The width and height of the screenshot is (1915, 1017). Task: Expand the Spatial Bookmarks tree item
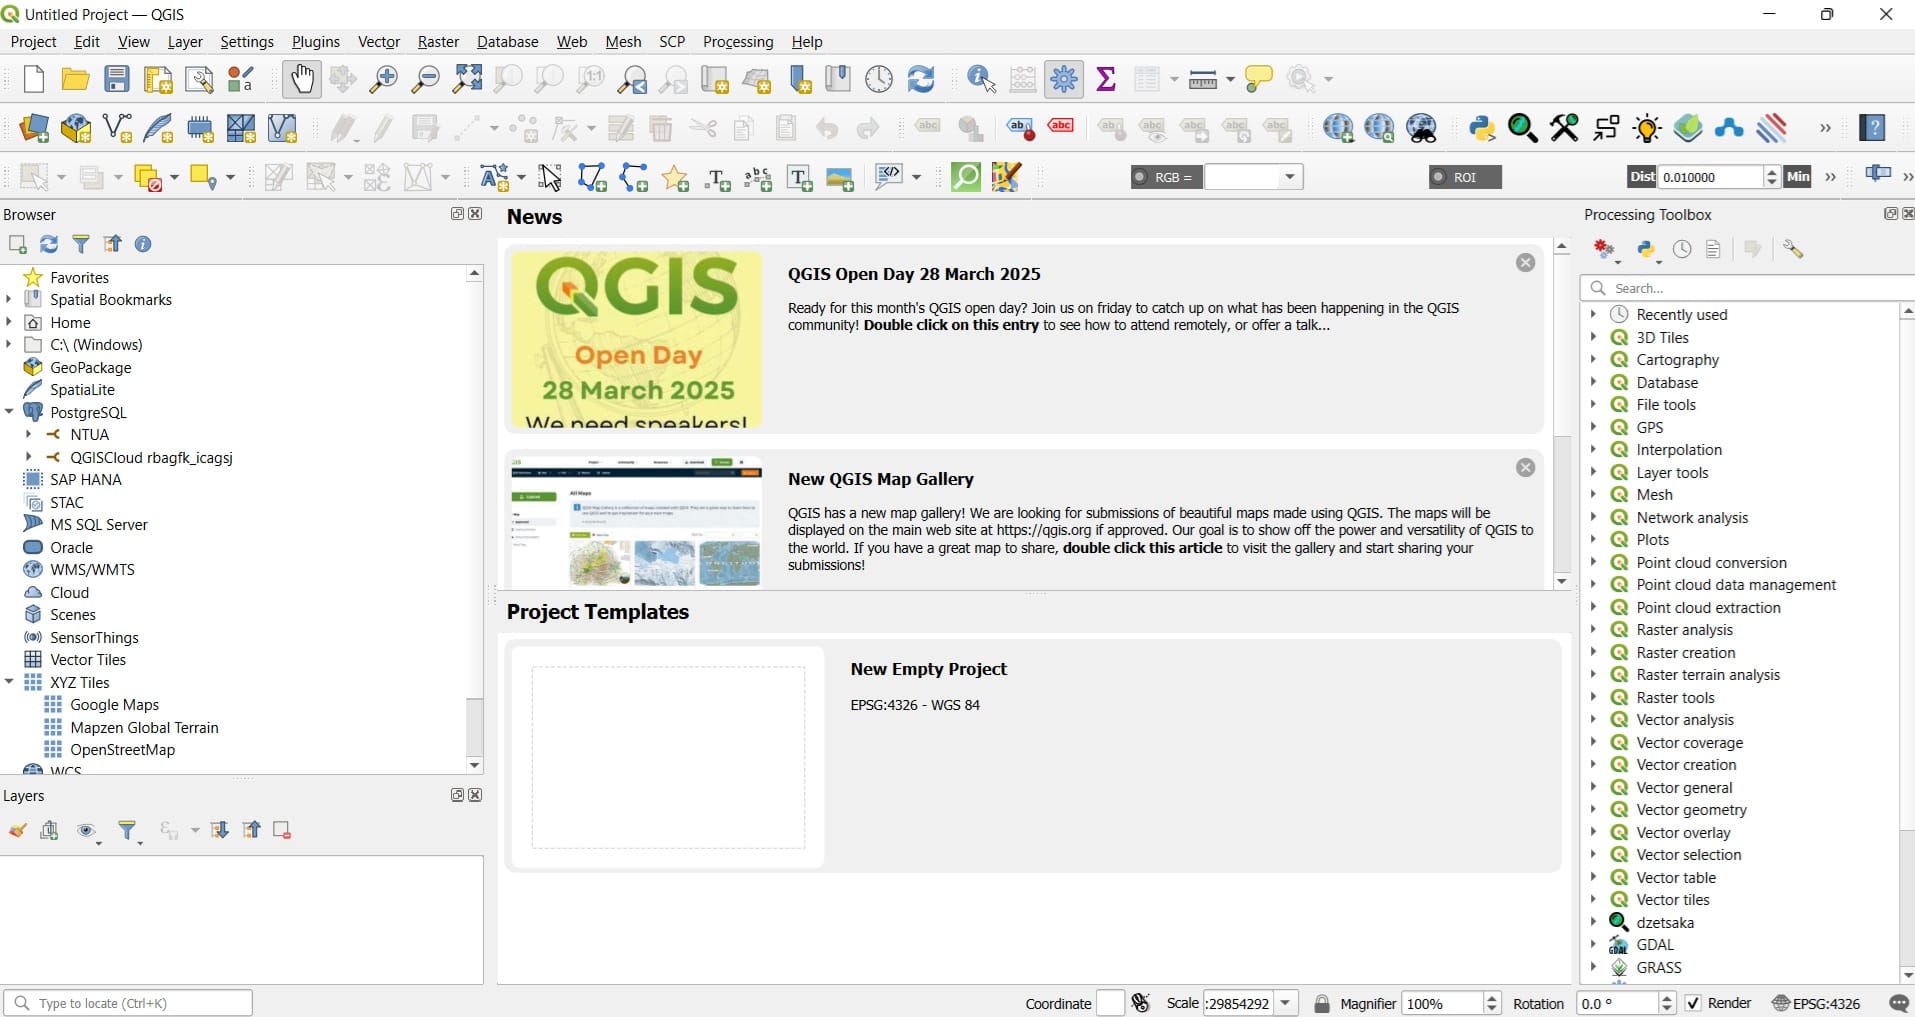pyautogui.click(x=9, y=299)
